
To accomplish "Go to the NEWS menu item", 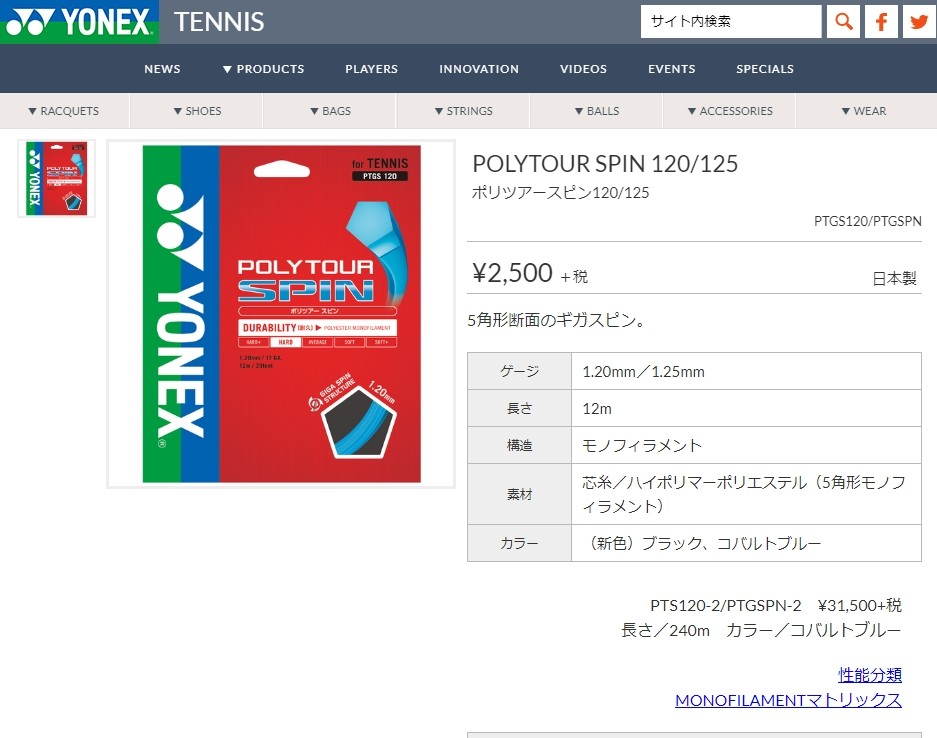I will click(162, 69).
